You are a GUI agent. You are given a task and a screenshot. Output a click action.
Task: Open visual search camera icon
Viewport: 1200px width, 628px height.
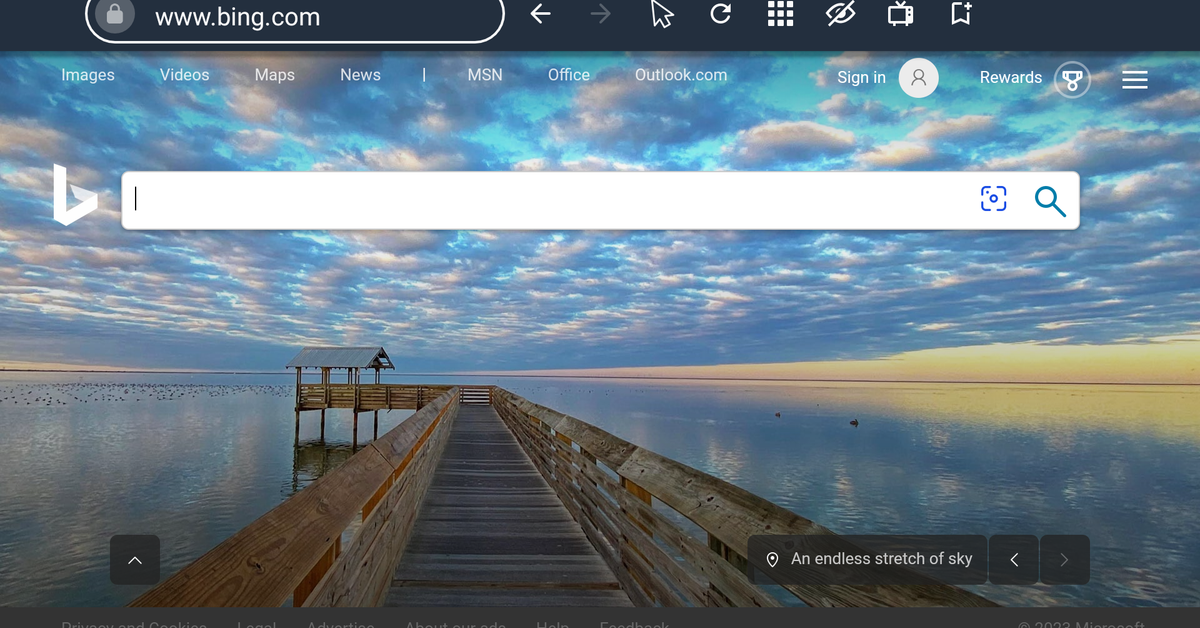993,199
